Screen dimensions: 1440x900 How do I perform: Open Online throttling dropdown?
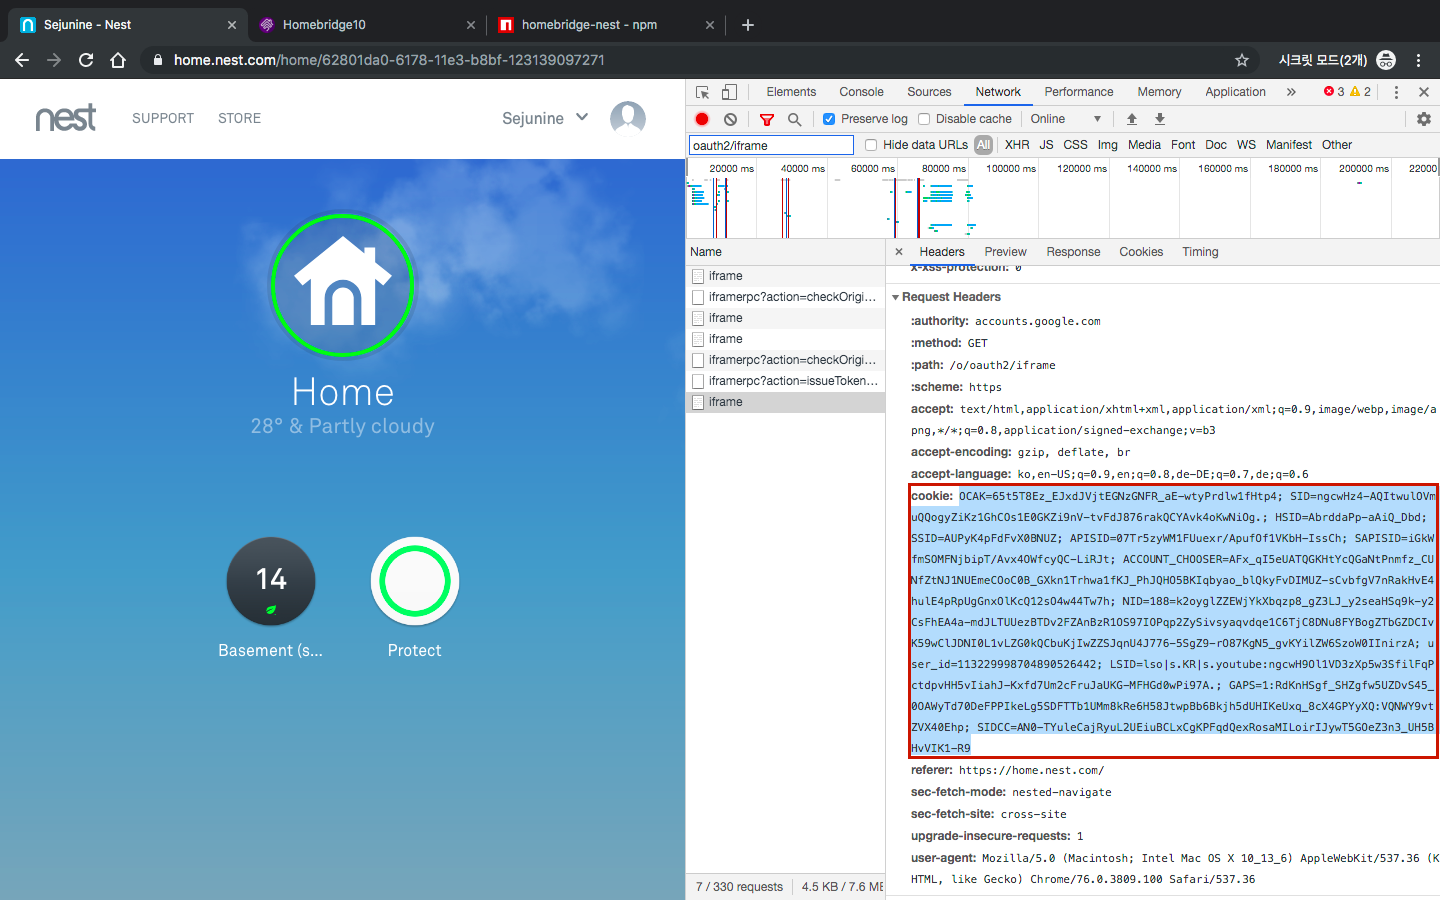coord(1066,119)
